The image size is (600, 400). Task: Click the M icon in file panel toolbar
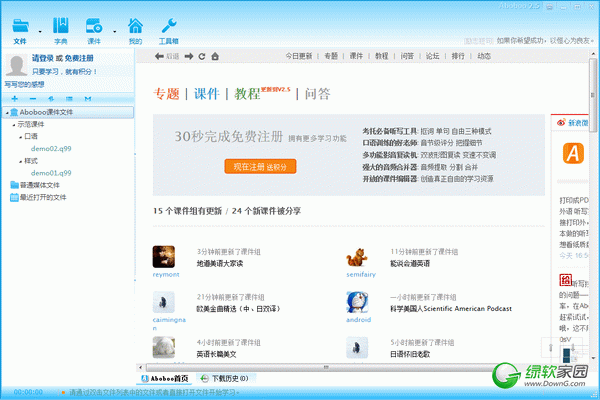(88, 99)
